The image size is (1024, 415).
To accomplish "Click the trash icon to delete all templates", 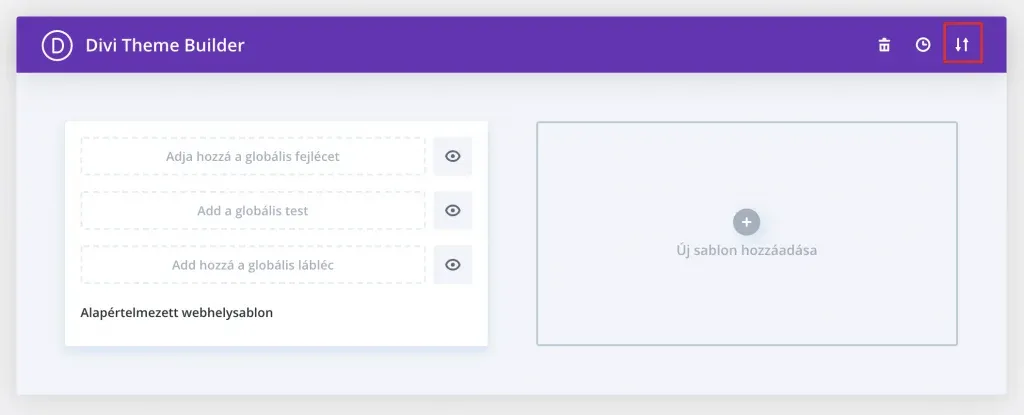I will click(x=884, y=45).
